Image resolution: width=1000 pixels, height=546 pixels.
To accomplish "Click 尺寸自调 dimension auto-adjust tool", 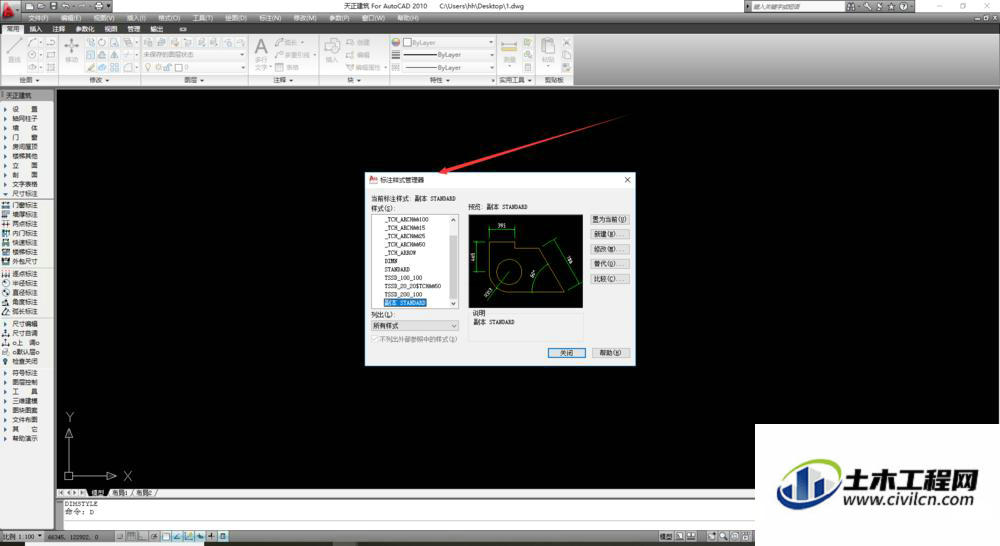I will (x=20, y=333).
